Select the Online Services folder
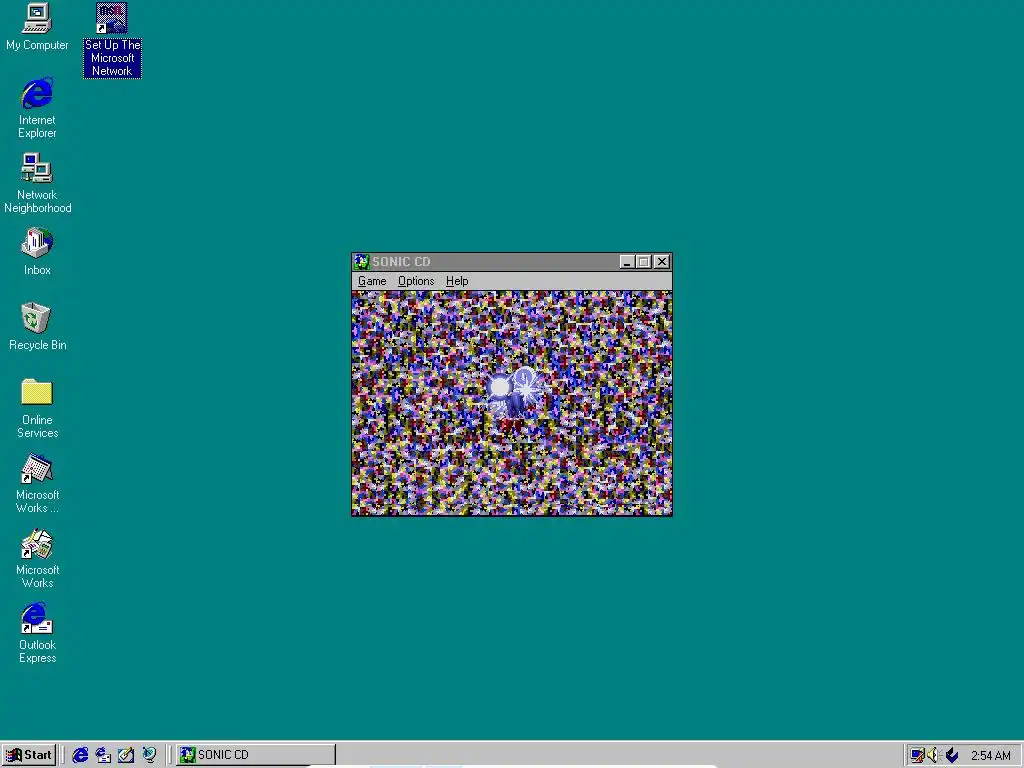Viewport: 1024px width, 768px height. tap(37, 408)
